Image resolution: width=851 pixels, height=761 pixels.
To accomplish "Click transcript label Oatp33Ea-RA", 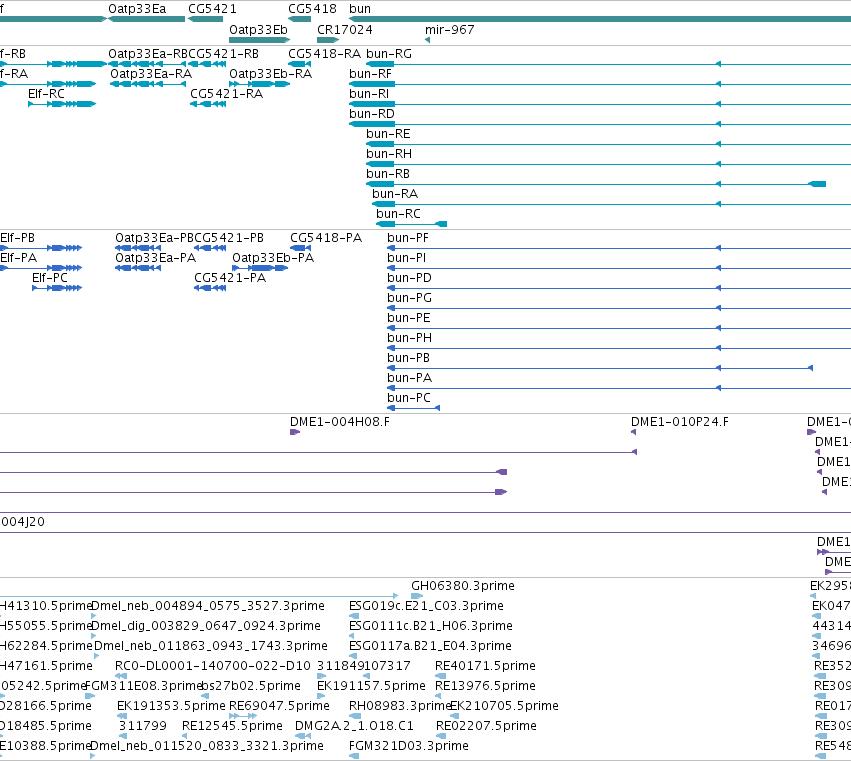I will tap(151, 73).
